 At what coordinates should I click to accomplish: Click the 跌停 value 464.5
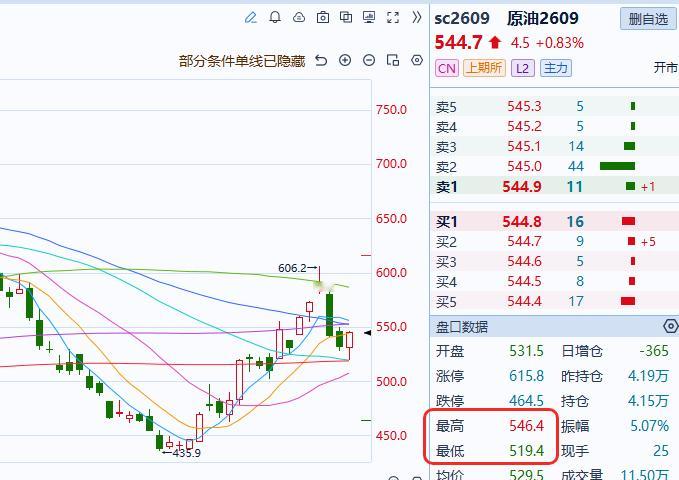click(x=526, y=401)
